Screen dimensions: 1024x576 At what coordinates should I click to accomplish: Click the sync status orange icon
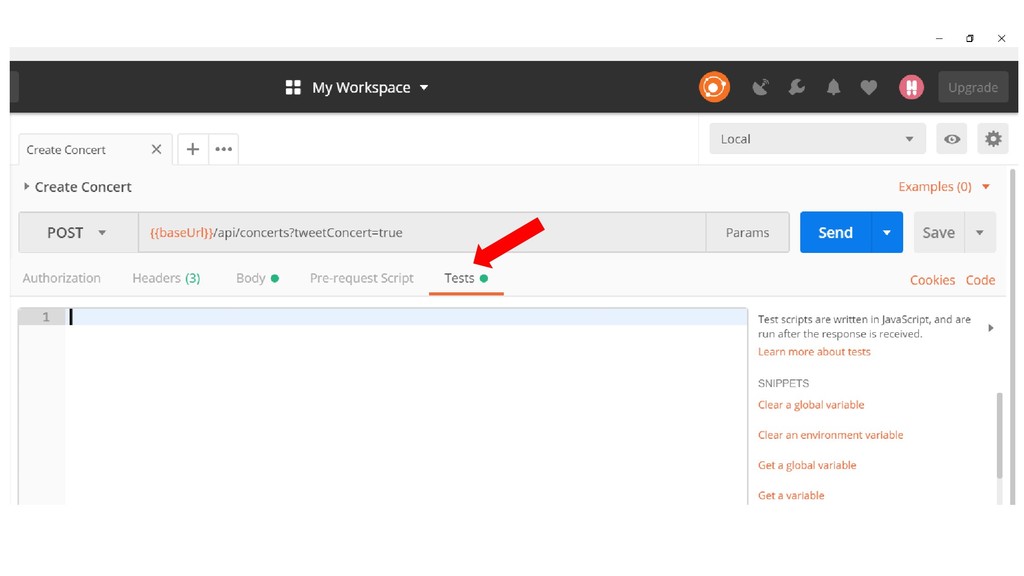pyautogui.click(x=714, y=87)
